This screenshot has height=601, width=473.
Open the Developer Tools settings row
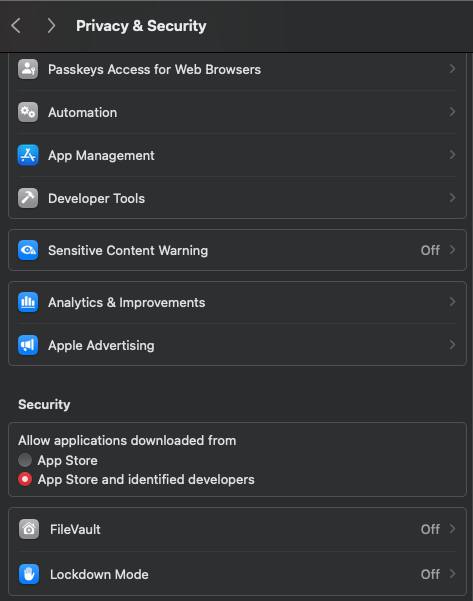237,198
